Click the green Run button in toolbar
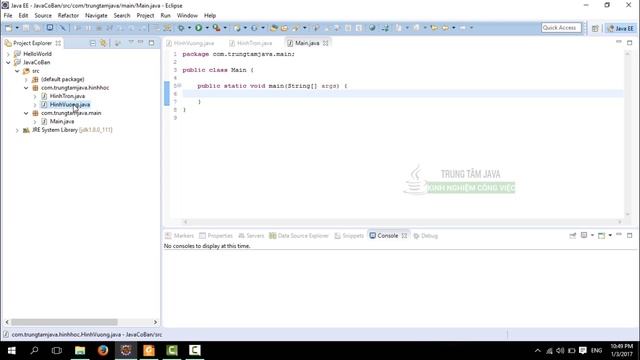Screen dimensions: 640x360 tap(199, 28)
